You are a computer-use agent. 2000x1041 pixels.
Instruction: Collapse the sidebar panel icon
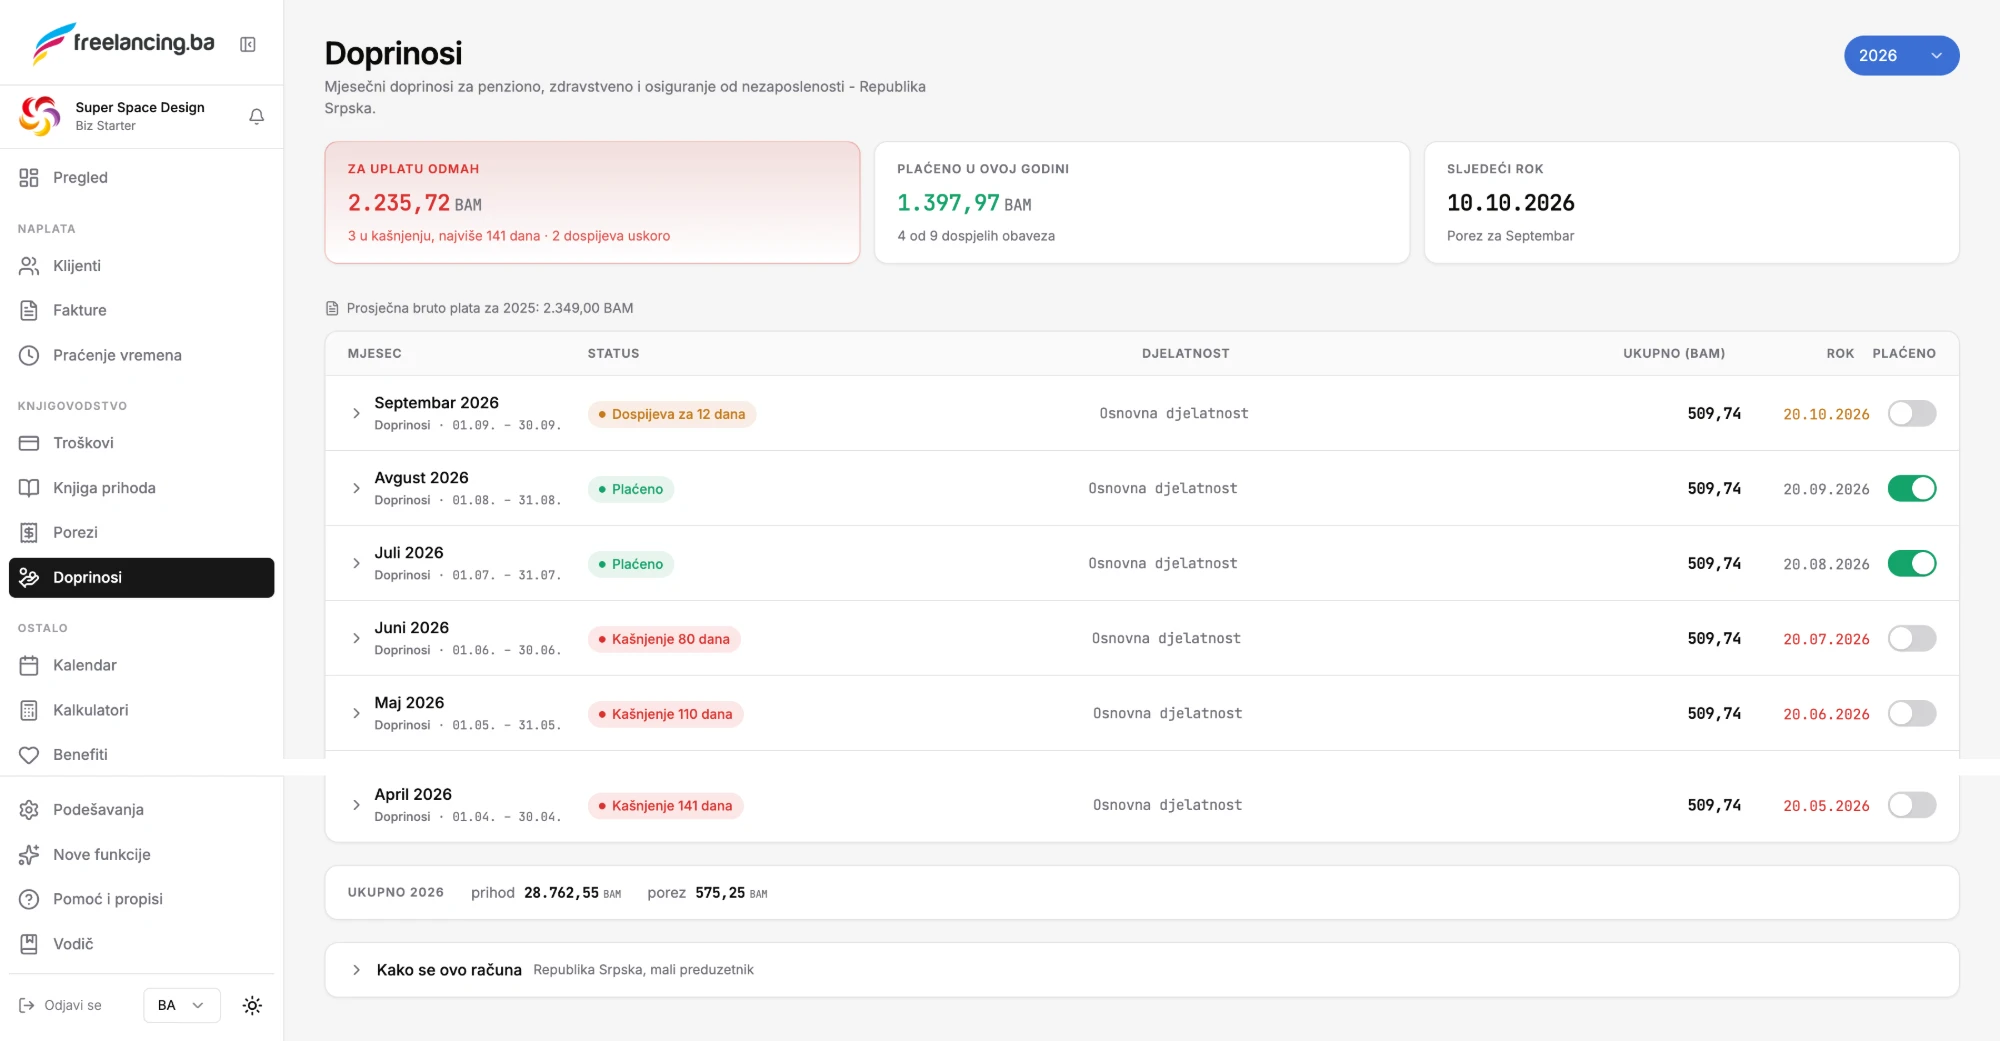(x=248, y=44)
